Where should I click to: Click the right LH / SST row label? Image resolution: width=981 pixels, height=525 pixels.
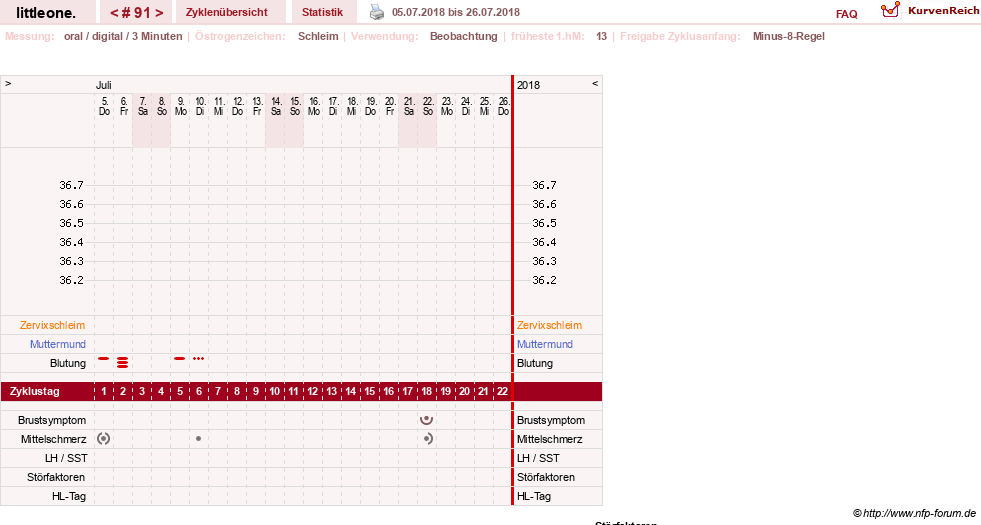(x=538, y=458)
